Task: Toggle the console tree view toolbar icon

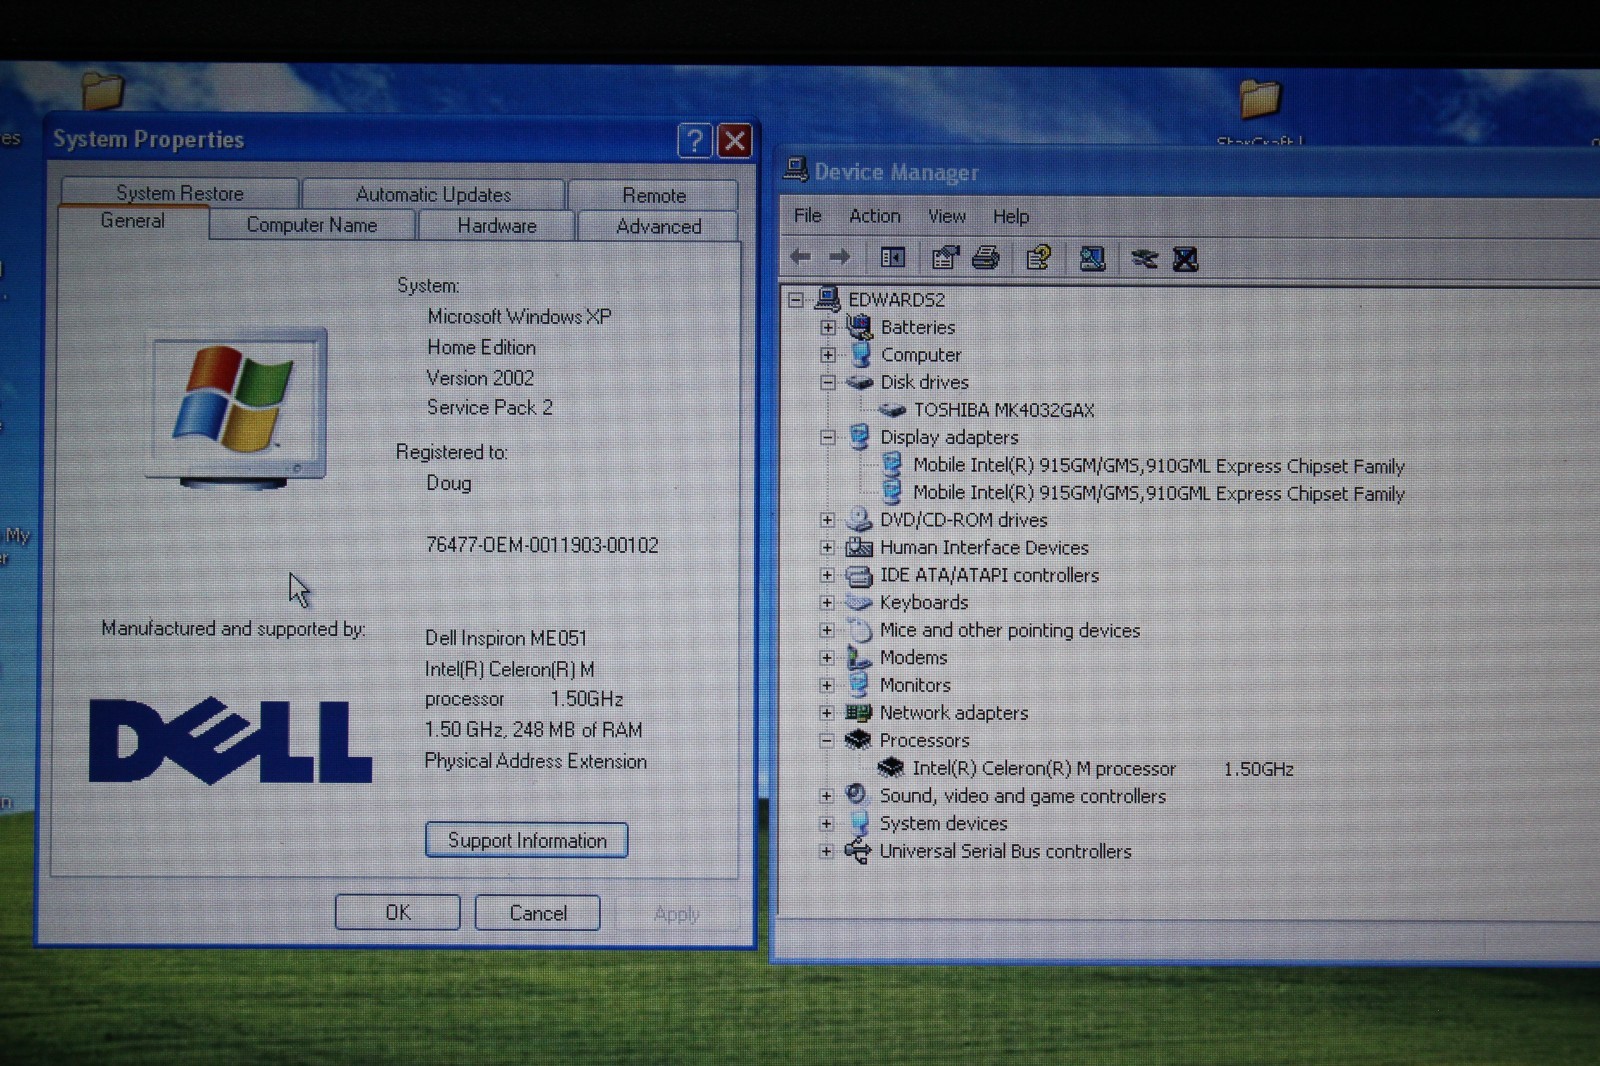Action: [x=893, y=258]
